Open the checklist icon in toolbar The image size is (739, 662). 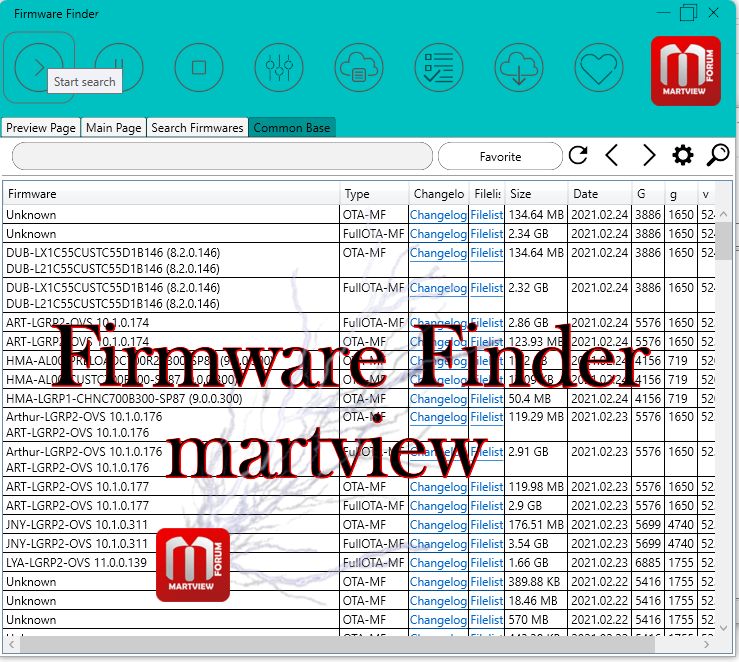pyautogui.click(x=439, y=67)
